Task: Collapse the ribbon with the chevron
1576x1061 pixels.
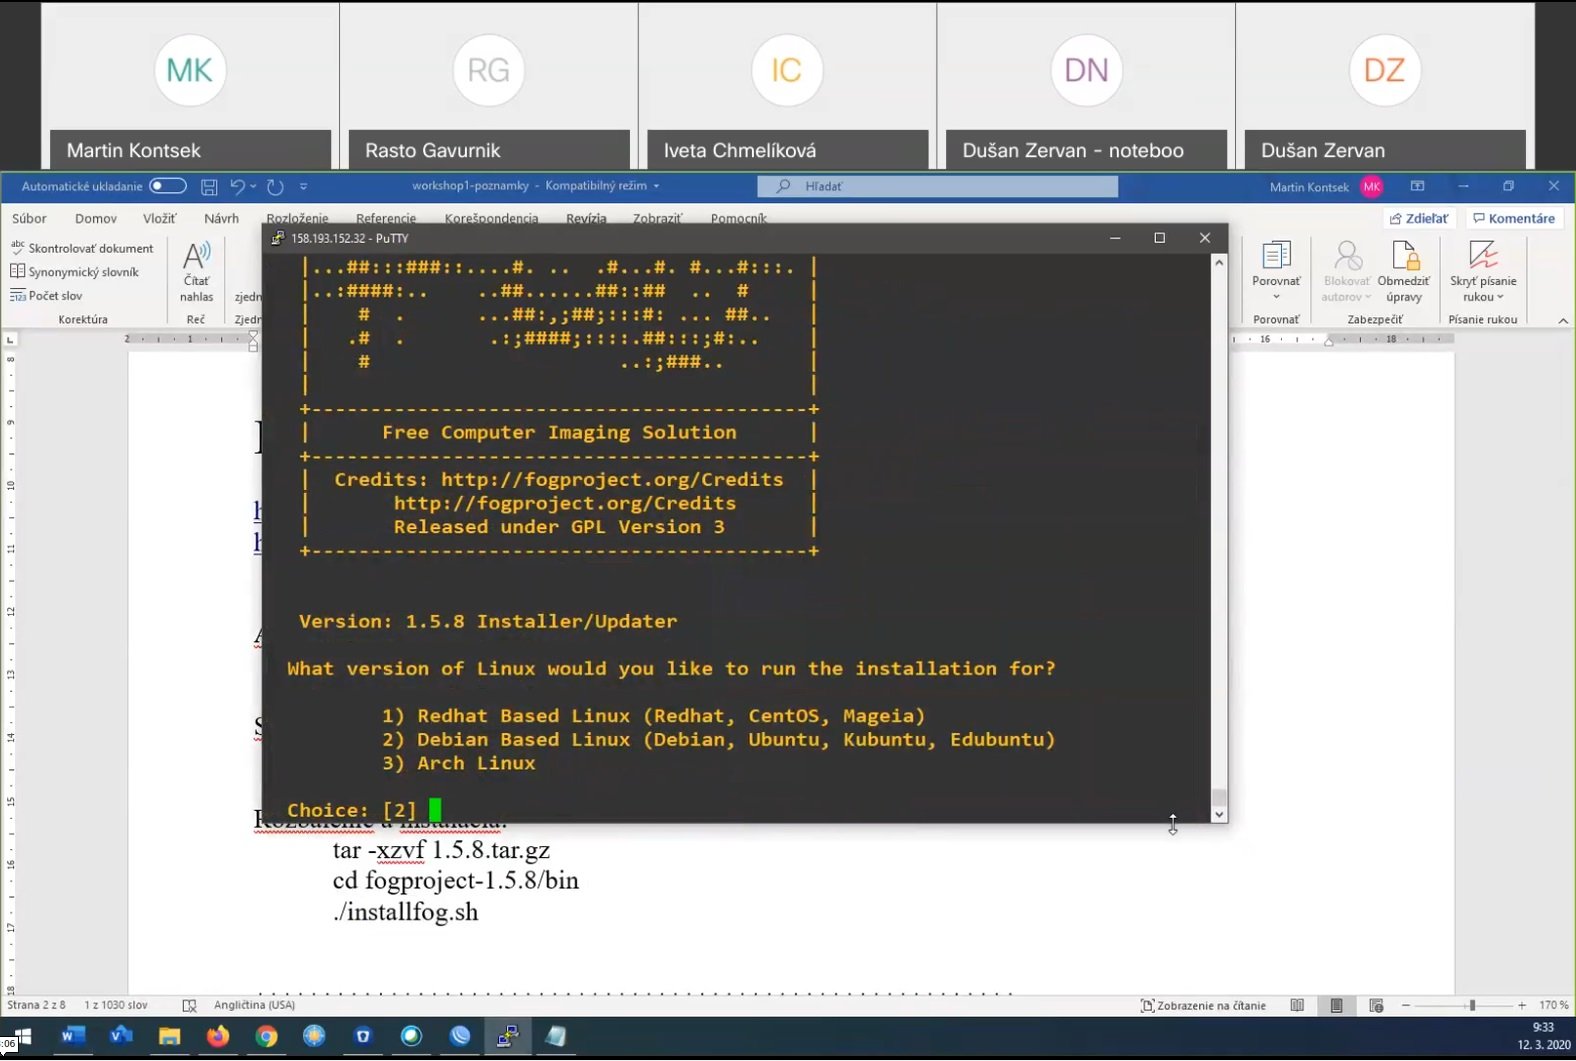Action: pos(1563,320)
